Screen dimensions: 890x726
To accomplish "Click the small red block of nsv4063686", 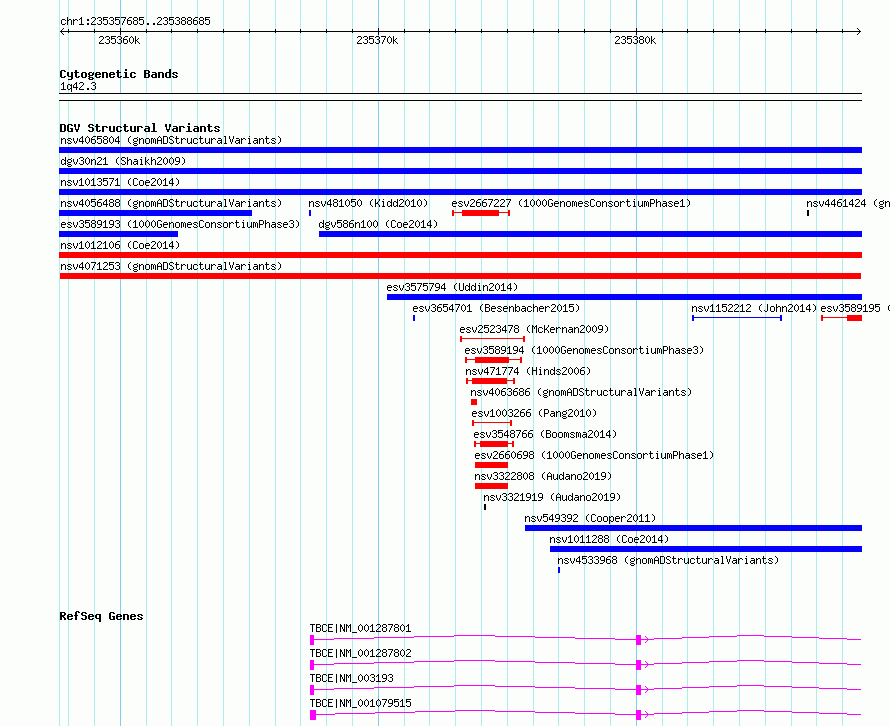I will click(474, 402).
